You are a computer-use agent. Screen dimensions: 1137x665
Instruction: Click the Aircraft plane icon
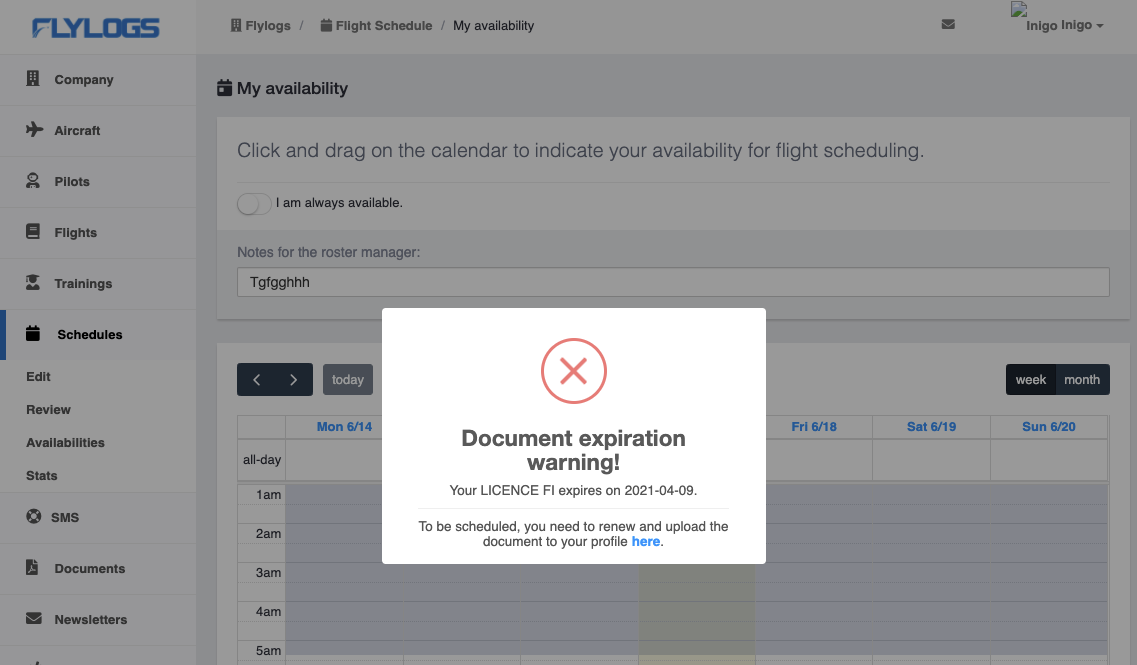(33, 130)
